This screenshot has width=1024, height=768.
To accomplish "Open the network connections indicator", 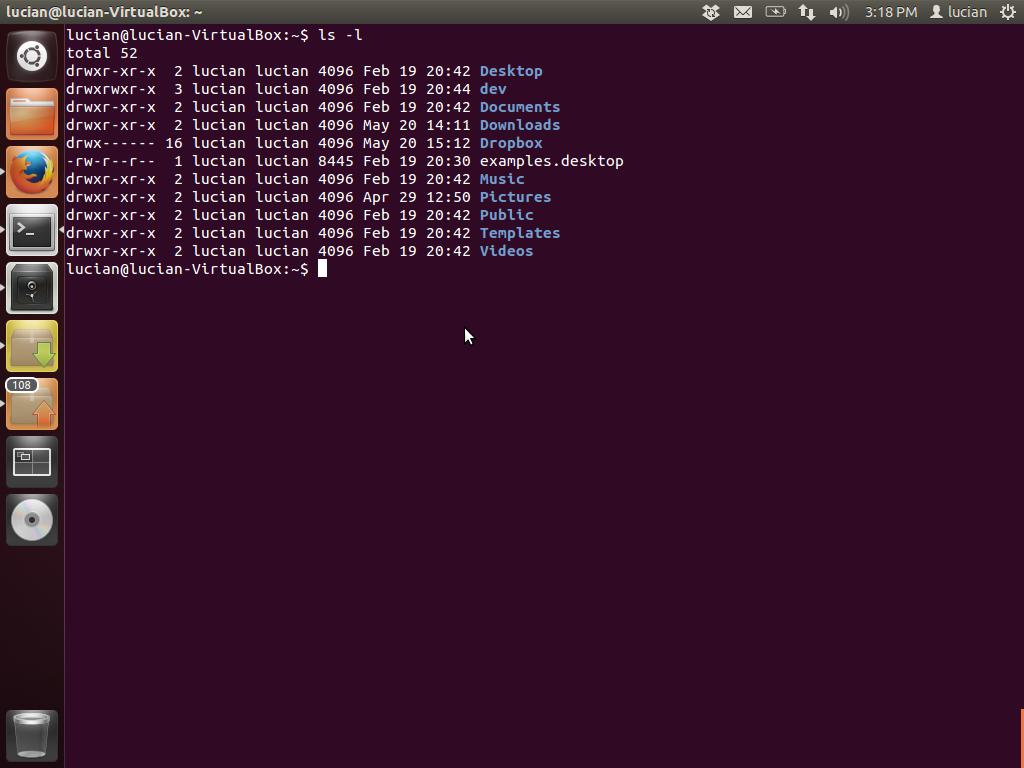I will (807, 12).
